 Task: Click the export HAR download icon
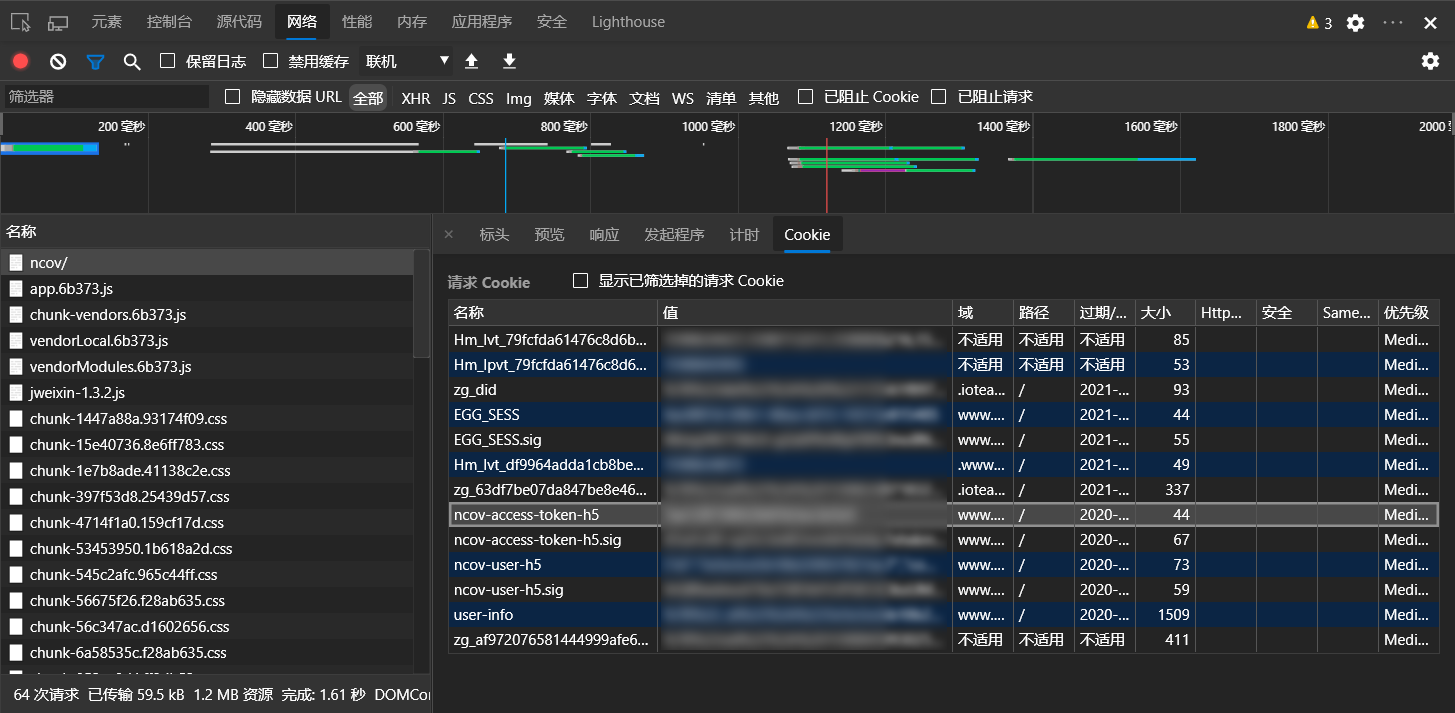point(509,61)
